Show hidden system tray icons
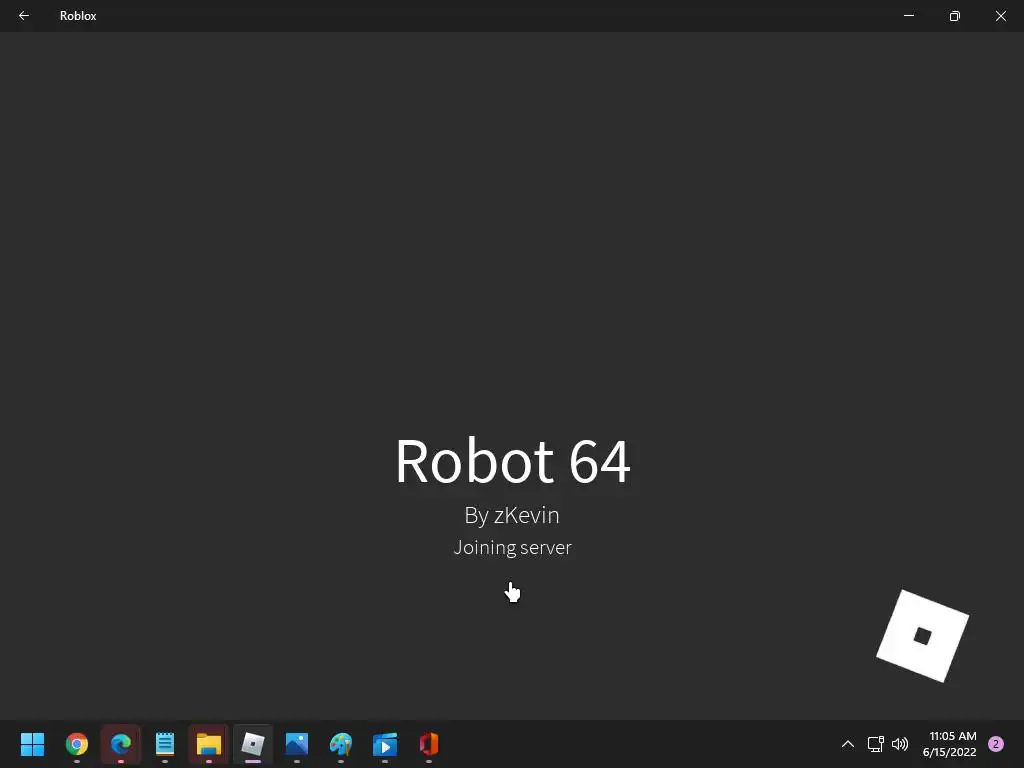The image size is (1024, 768). pos(848,744)
